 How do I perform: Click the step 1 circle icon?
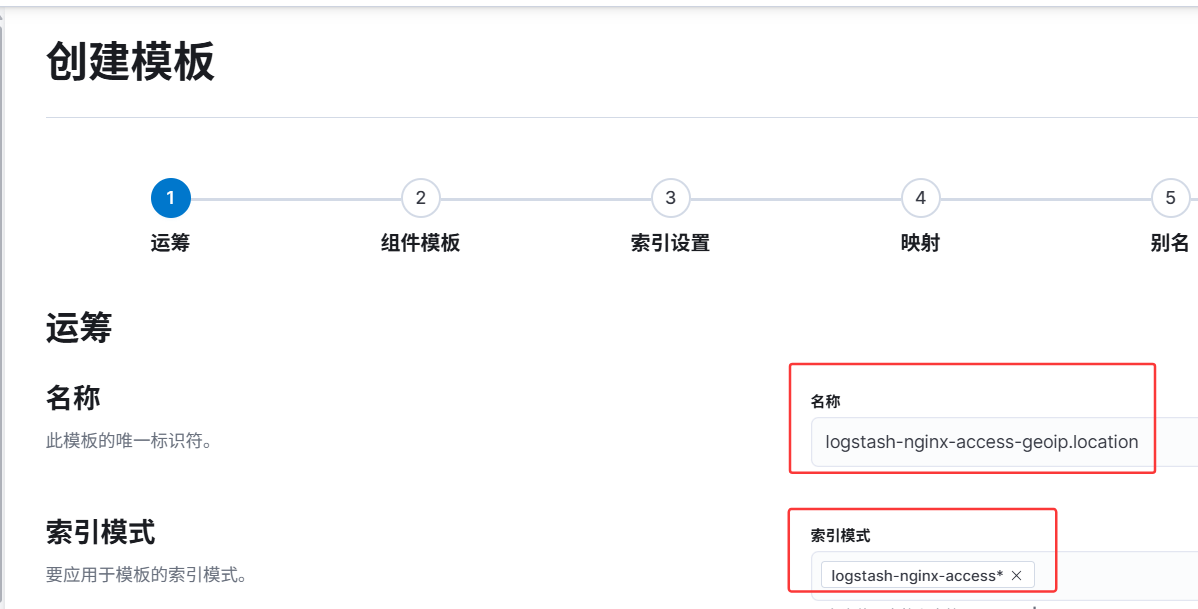click(170, 198)
